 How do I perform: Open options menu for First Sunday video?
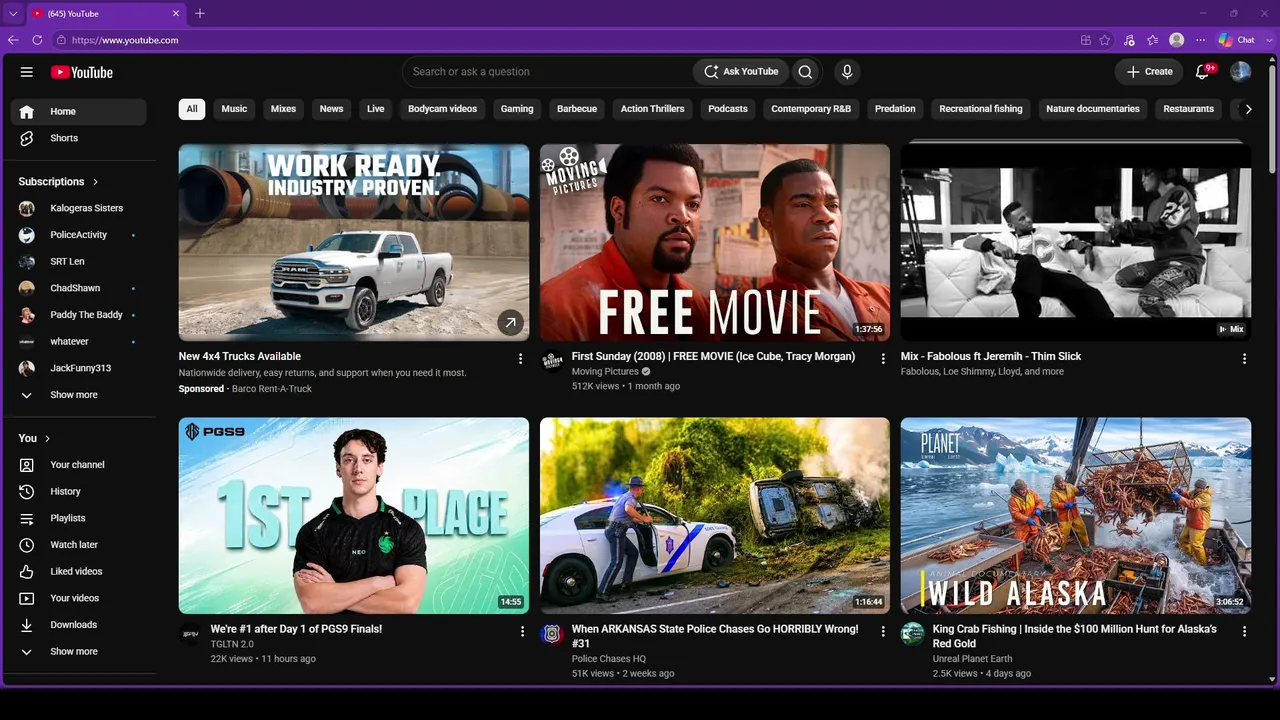pyautogui.click(x=883, y=358)
